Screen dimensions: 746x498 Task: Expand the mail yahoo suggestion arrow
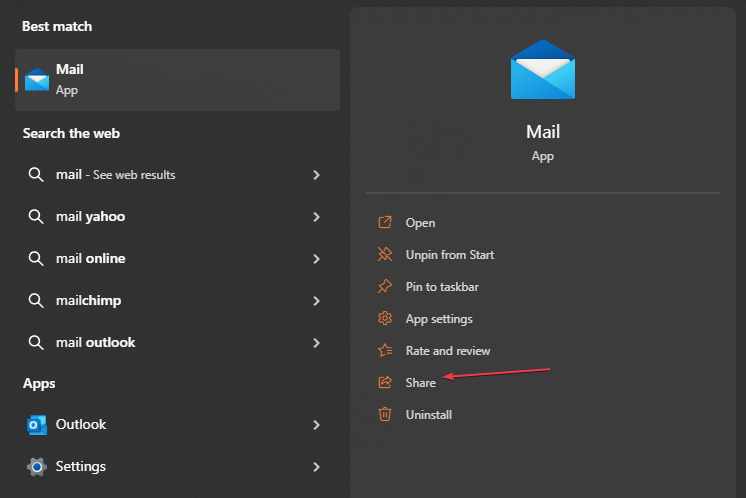click(316, 217)
